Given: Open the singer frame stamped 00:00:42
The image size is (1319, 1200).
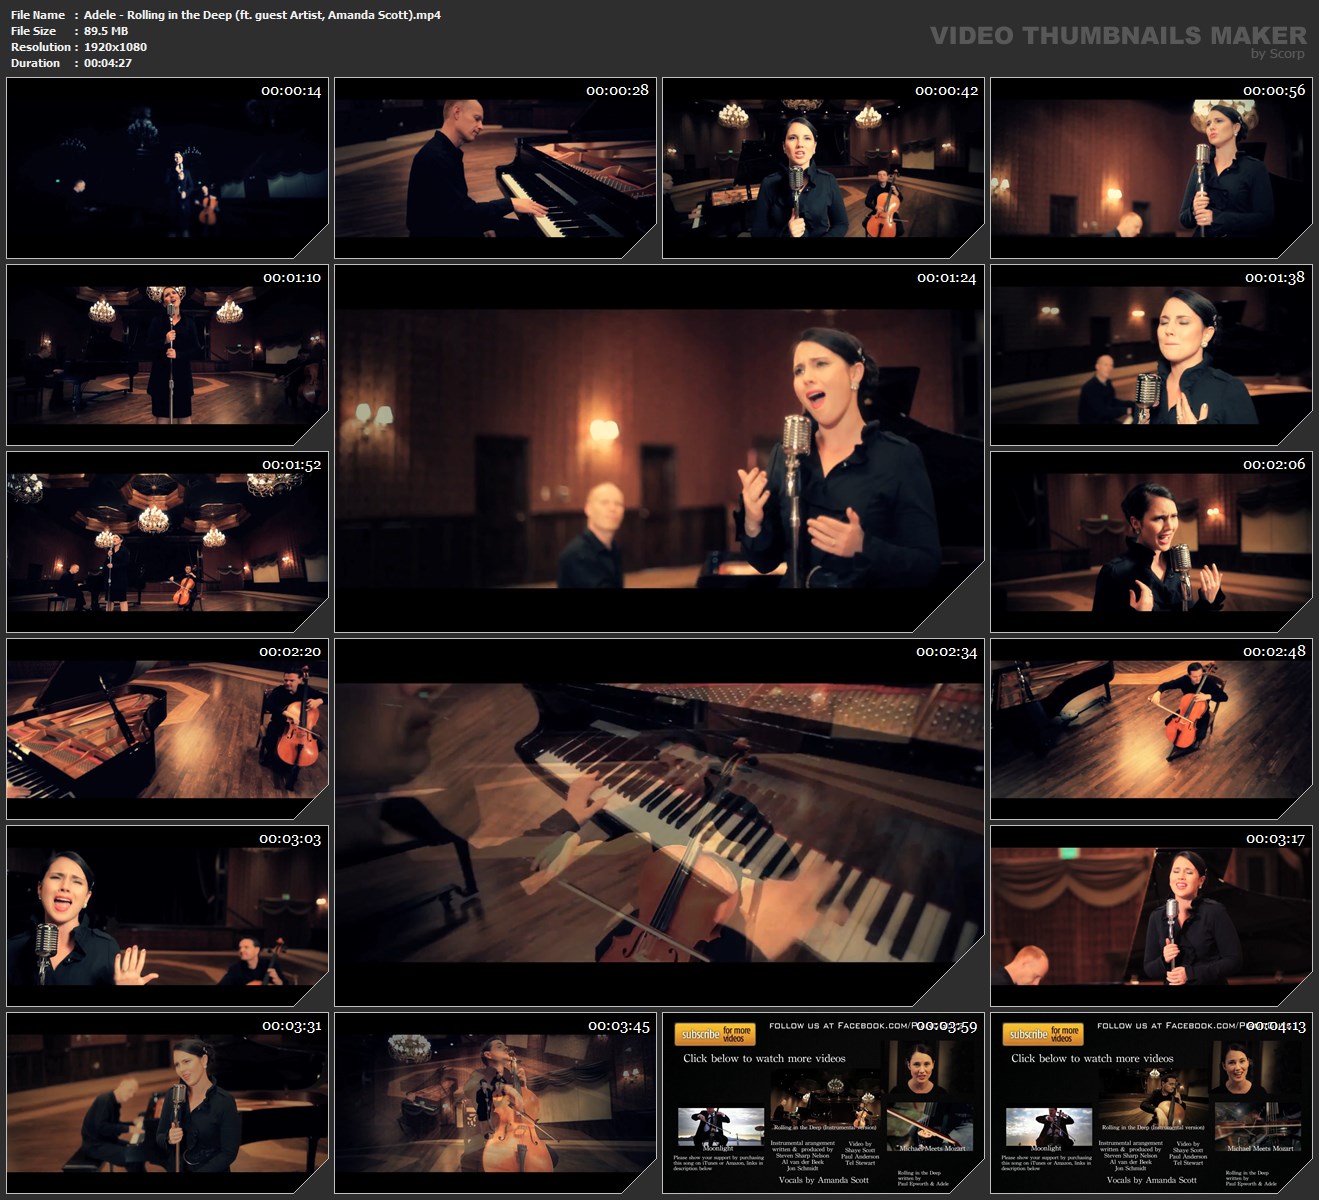Looking at the screenshot, I should [x=823, y=168].
